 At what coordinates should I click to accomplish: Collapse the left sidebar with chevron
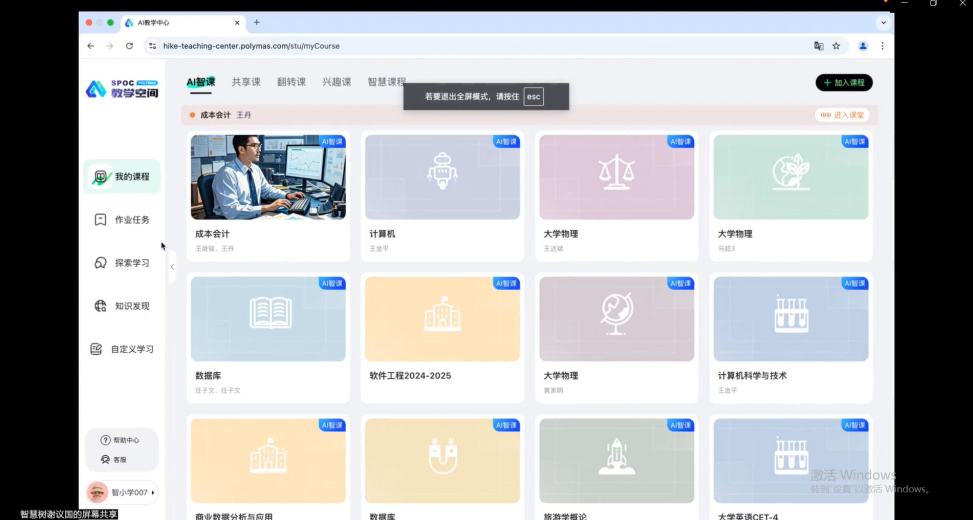(x=172, y=267)
